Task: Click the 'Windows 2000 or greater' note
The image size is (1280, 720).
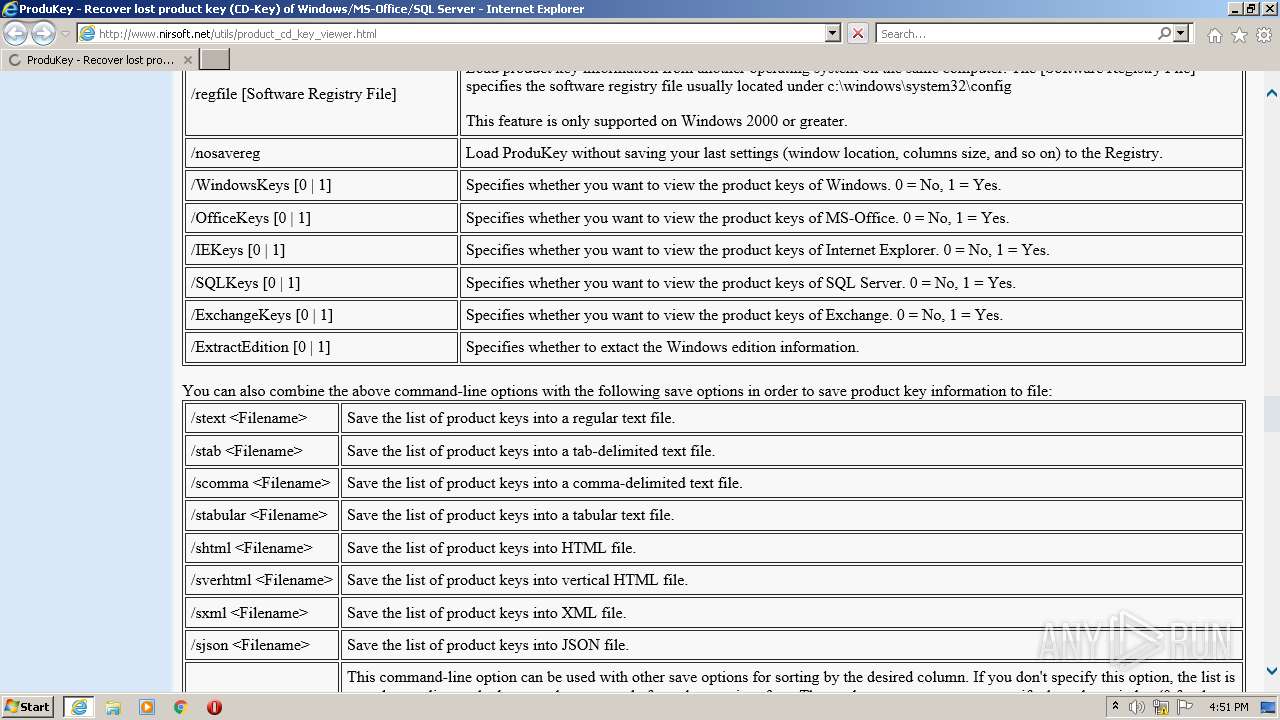Action: coord(656,121)
